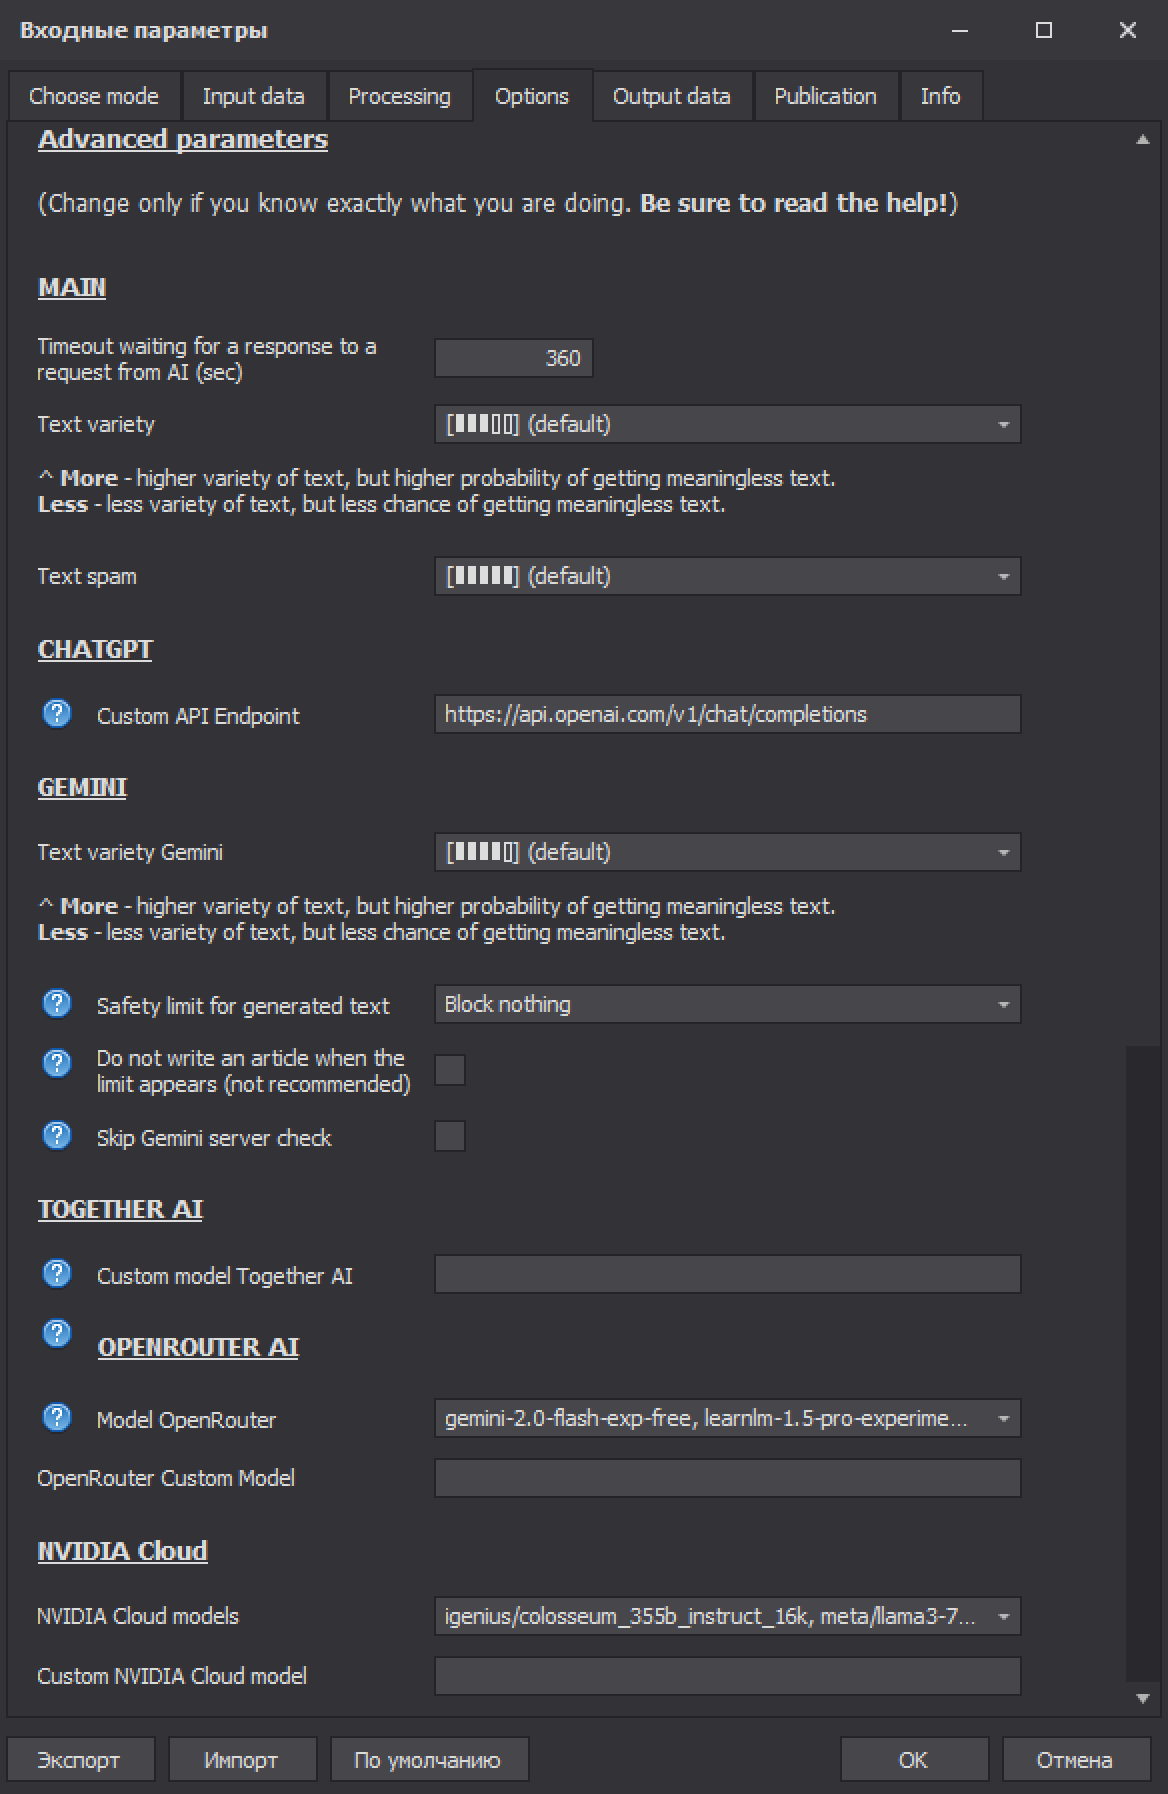Open the Text spam dropdown
This screenshot has height=1794, width=1168.
728,576
